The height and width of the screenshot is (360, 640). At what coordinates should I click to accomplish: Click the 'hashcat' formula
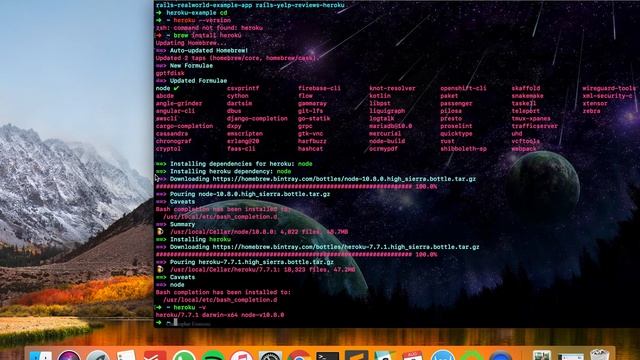[310, 149]
